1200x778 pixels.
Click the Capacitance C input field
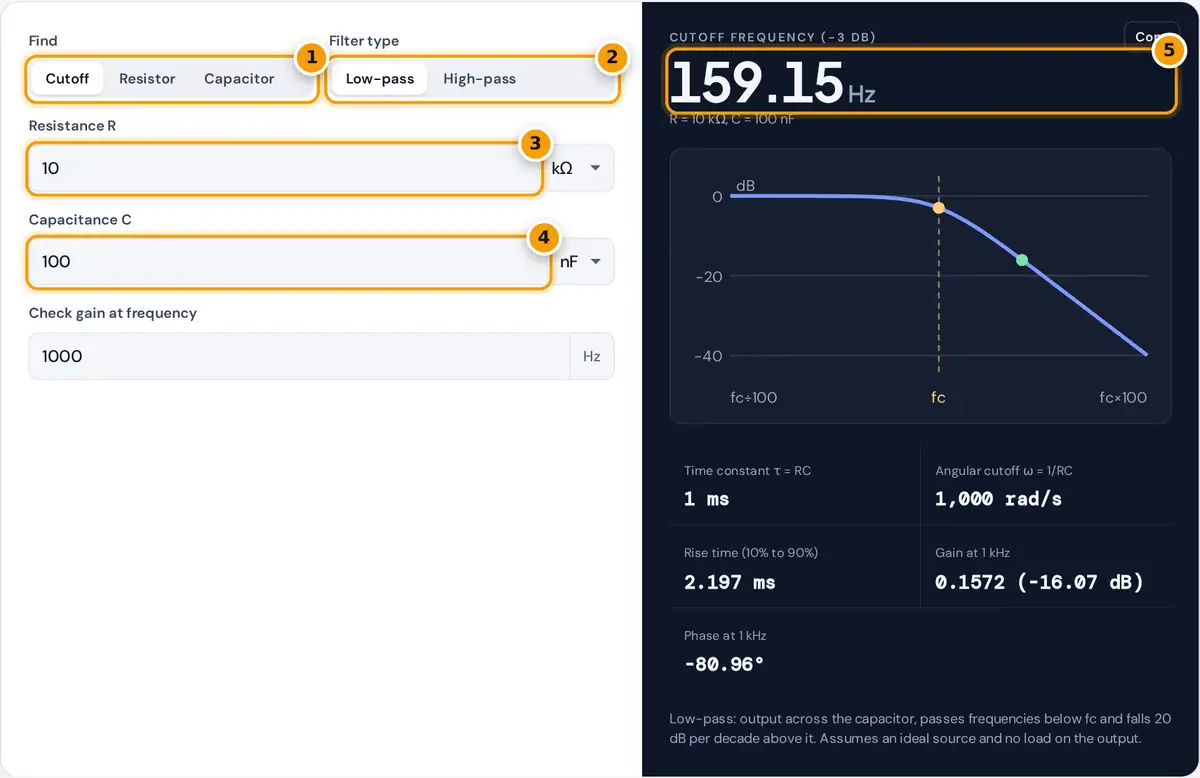[x=289, y=262]
